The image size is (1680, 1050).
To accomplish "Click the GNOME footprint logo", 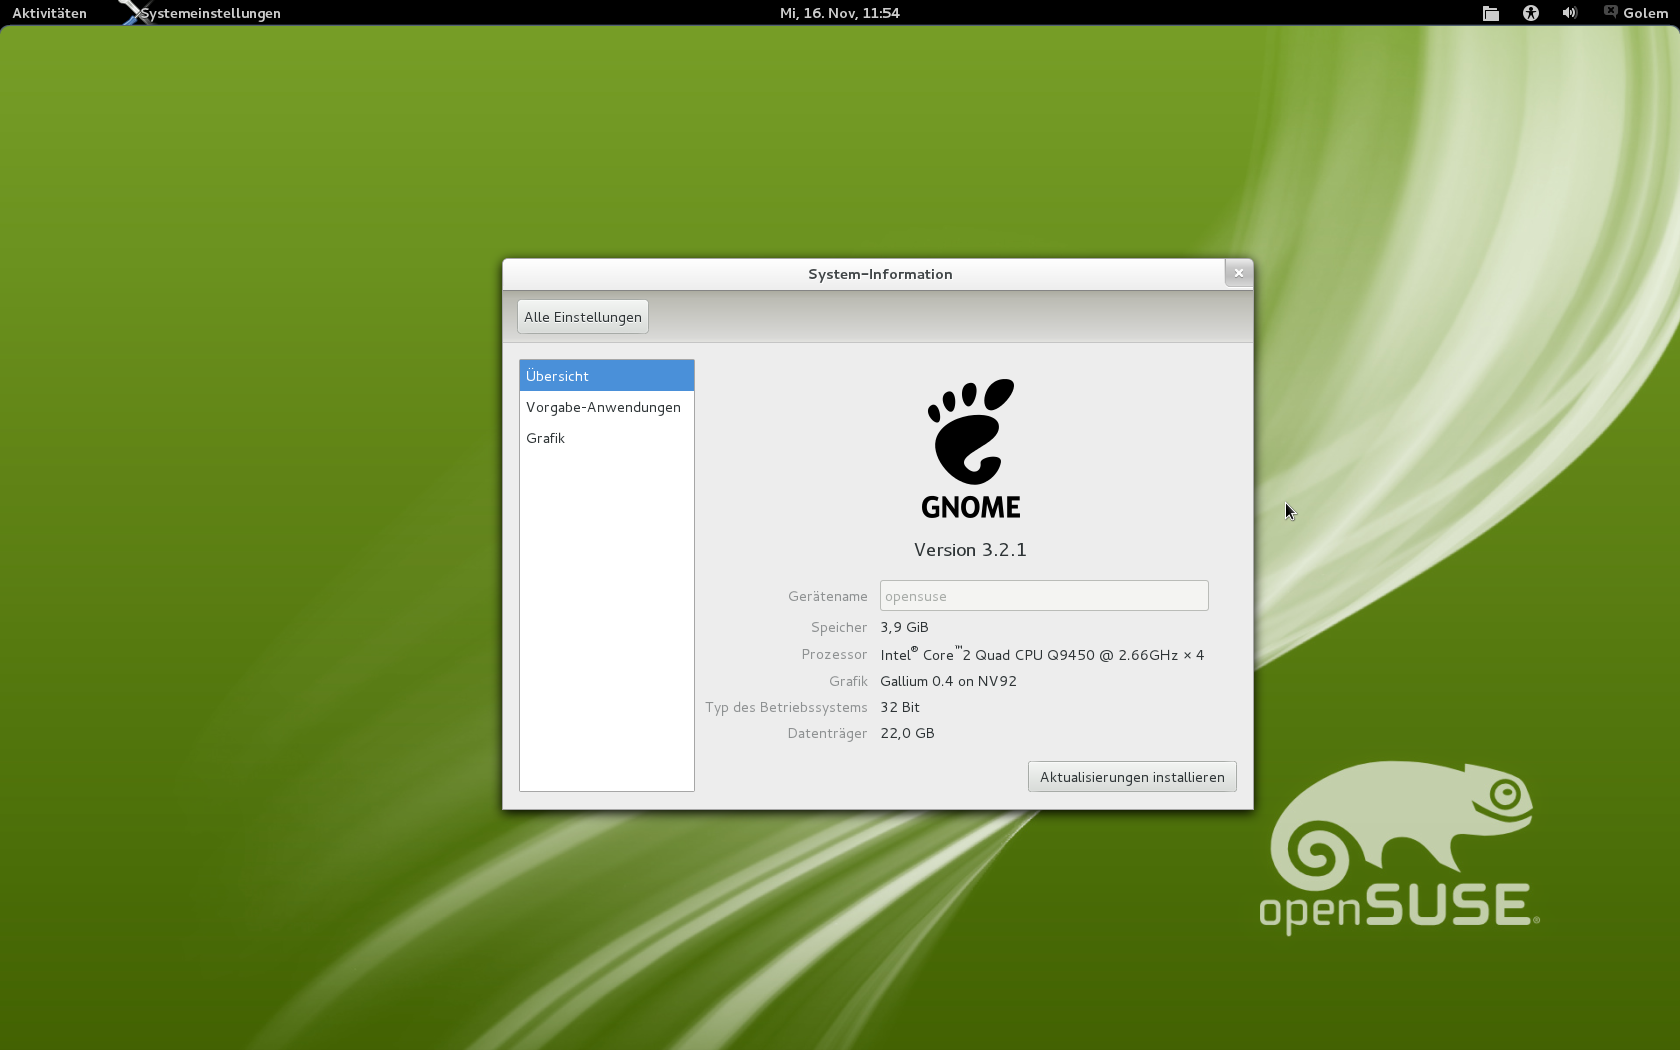I will click(970, 448).
